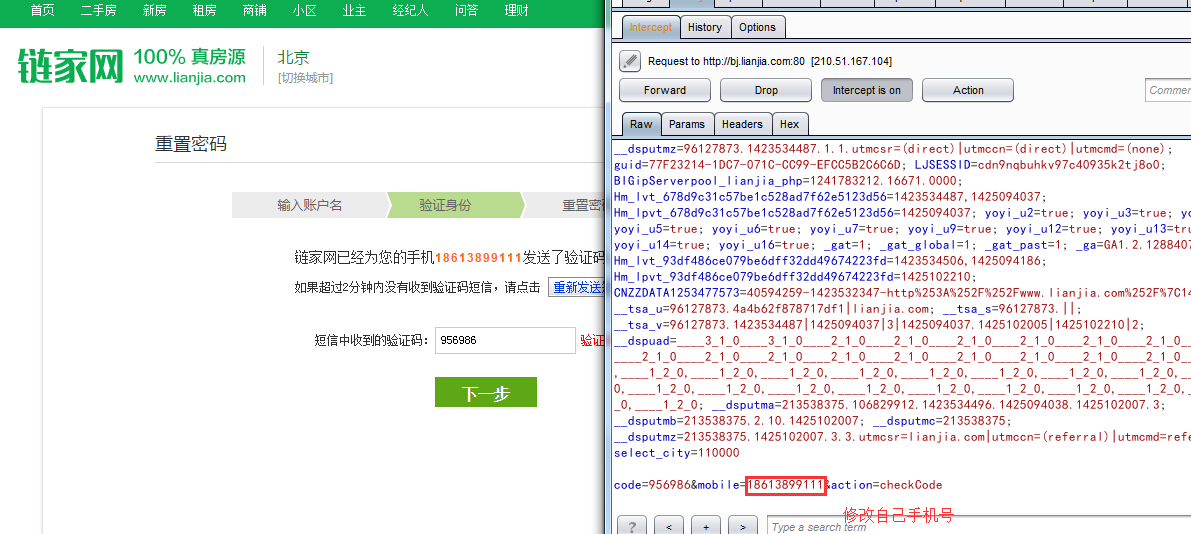Open 二手房 in the top navigation

[x=99, y=10]
